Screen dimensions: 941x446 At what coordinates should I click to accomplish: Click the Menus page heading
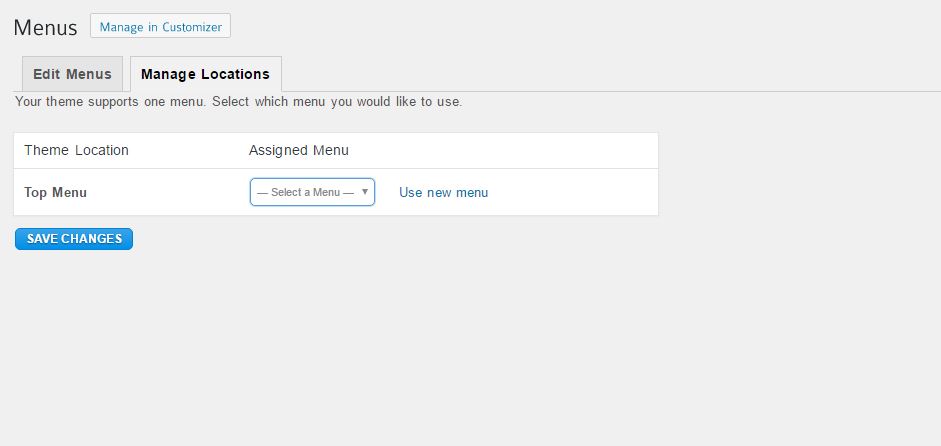coord(46,28)
